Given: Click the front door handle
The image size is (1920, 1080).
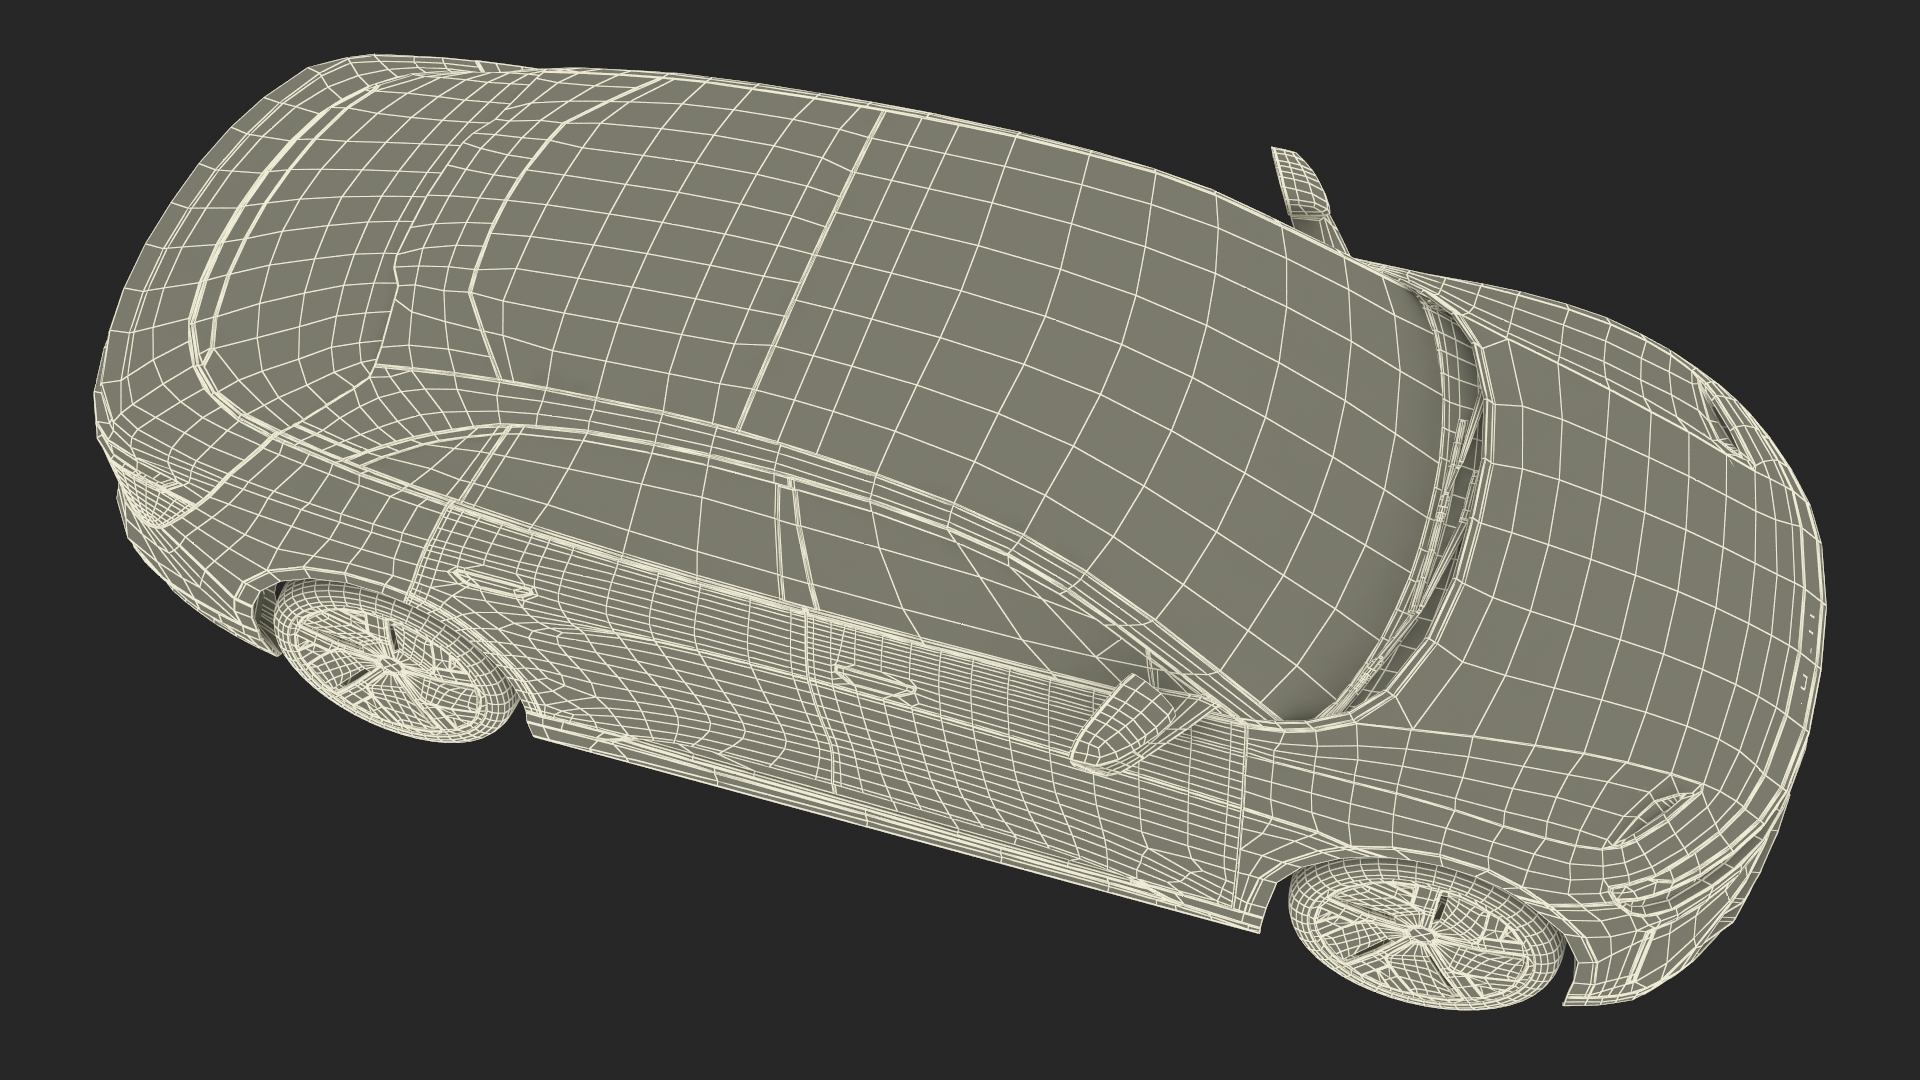Looking at the screenshot, I should pos(875,680).
